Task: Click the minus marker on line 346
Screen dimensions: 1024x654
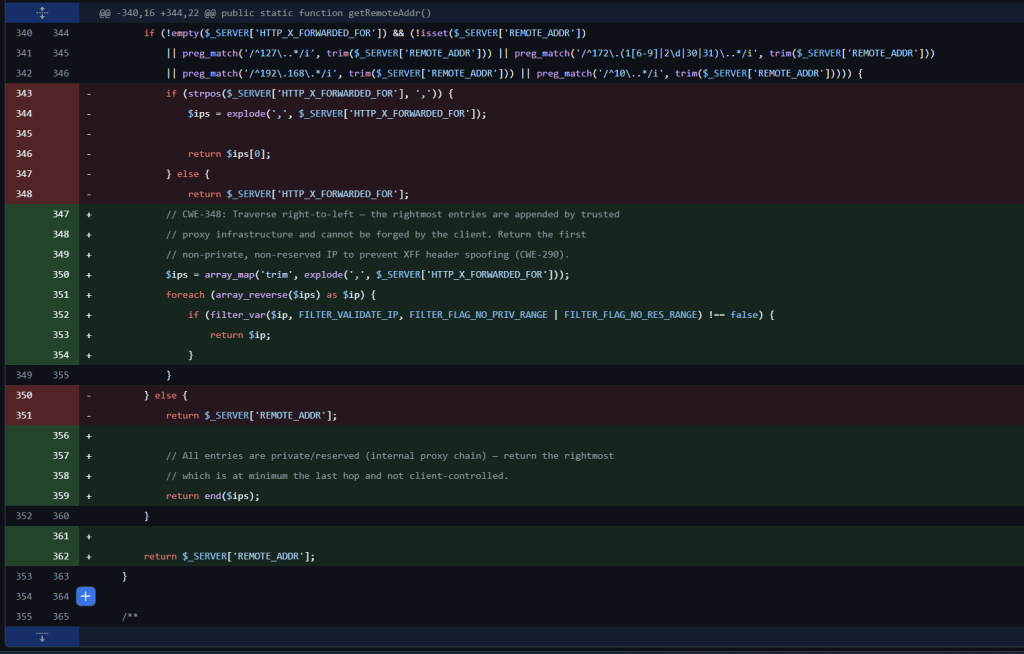Action: 89,154
